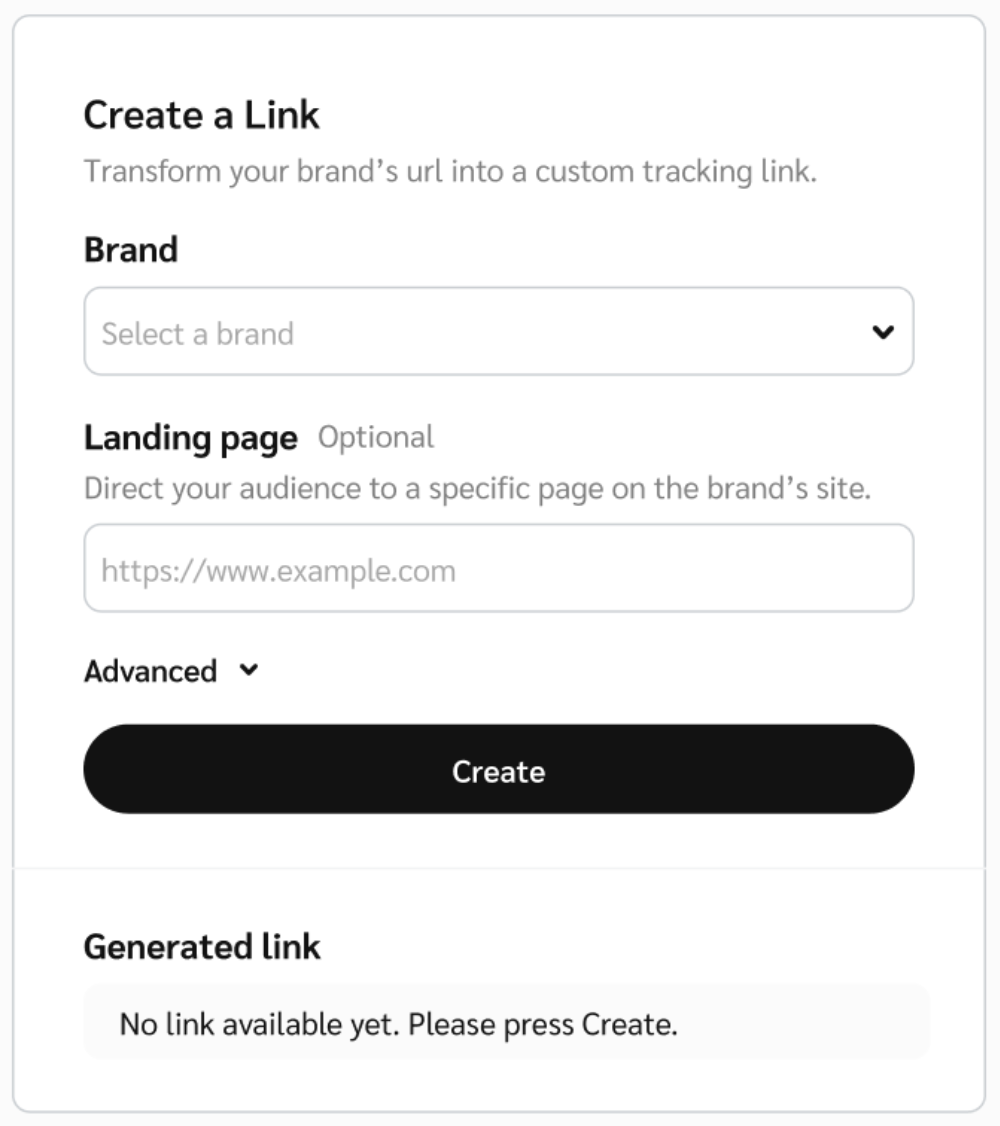Expand the Advanced options section
The width and height of the screenshot is (1000, 1126).
click(x=171, y=671)
